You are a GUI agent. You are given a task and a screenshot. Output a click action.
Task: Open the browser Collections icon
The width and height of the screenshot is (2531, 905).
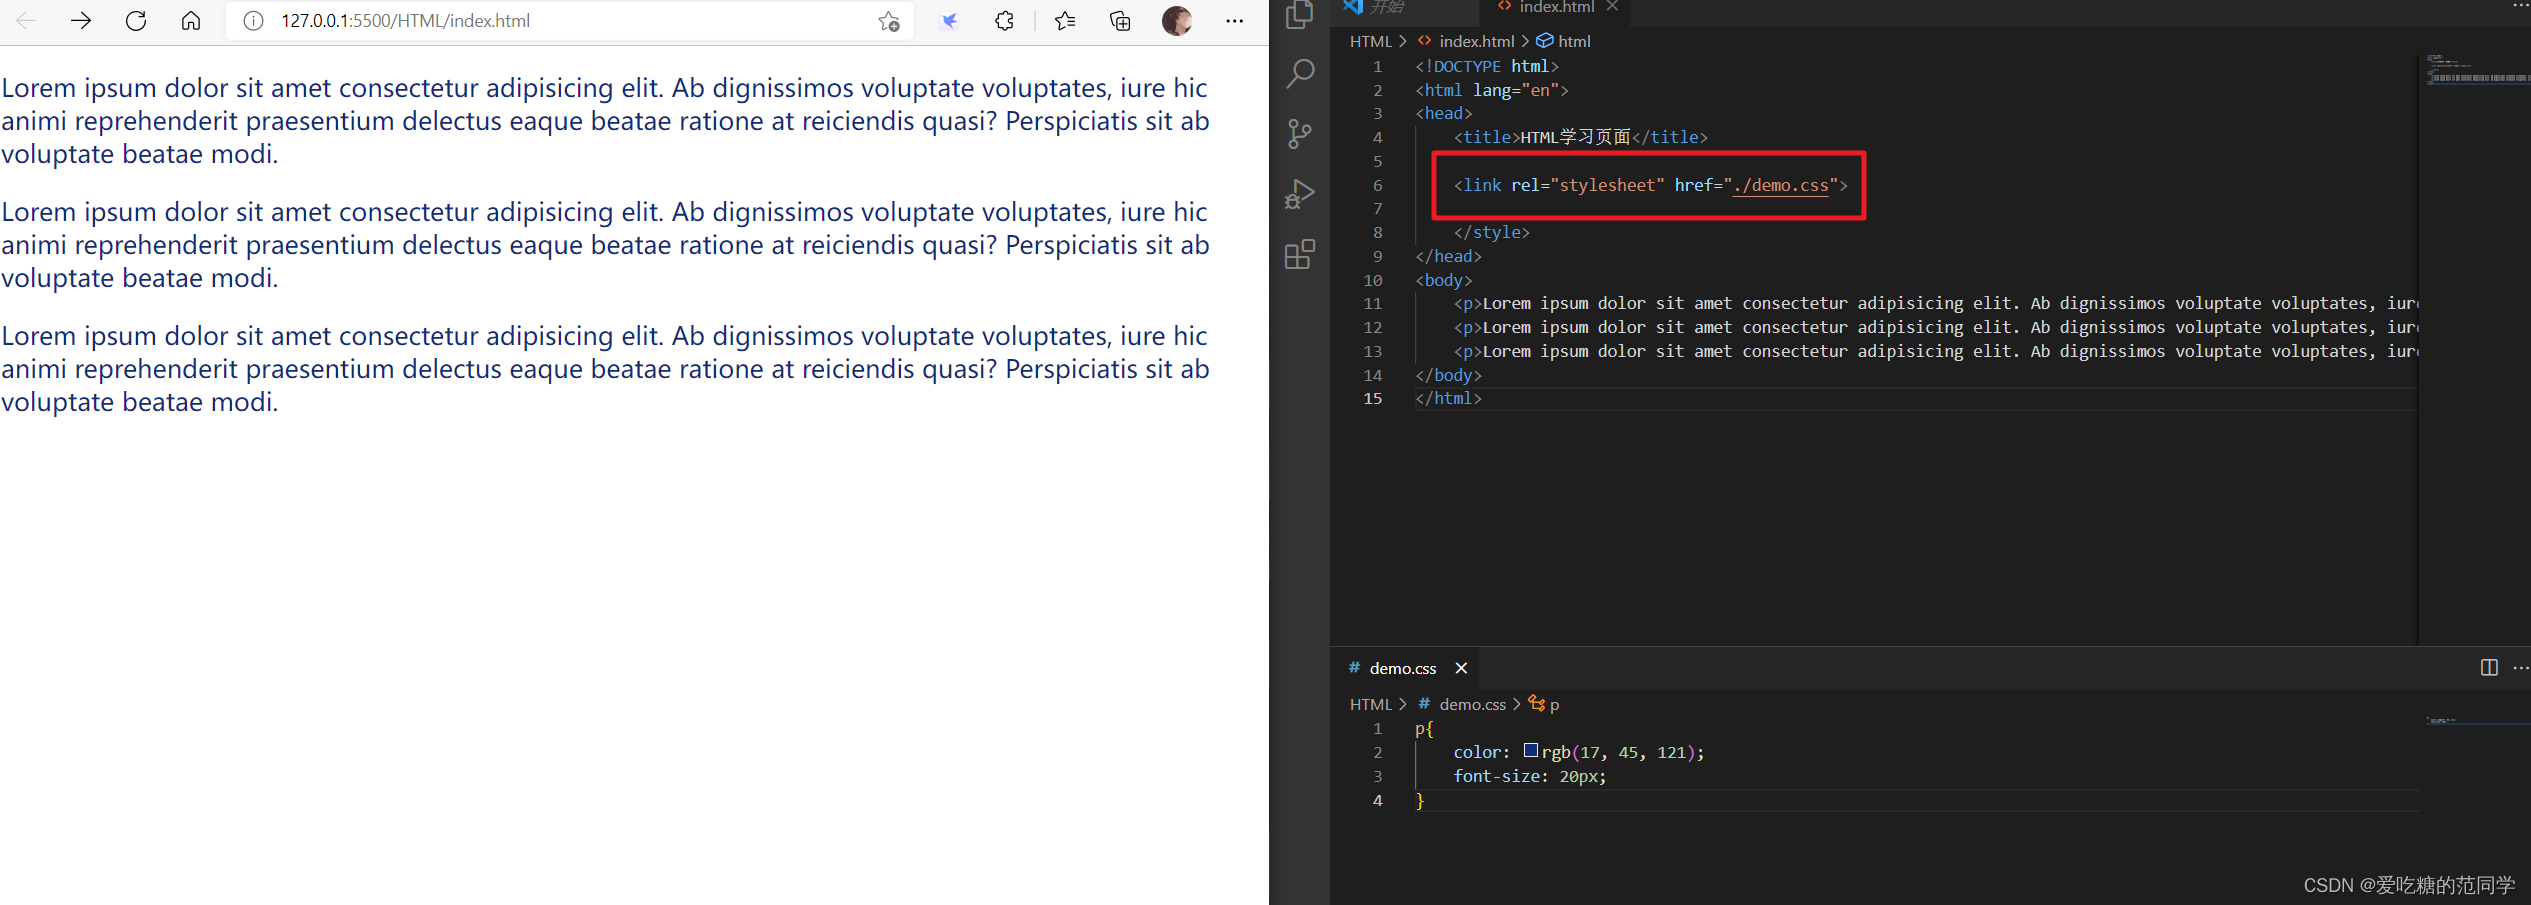(1120, 21)
